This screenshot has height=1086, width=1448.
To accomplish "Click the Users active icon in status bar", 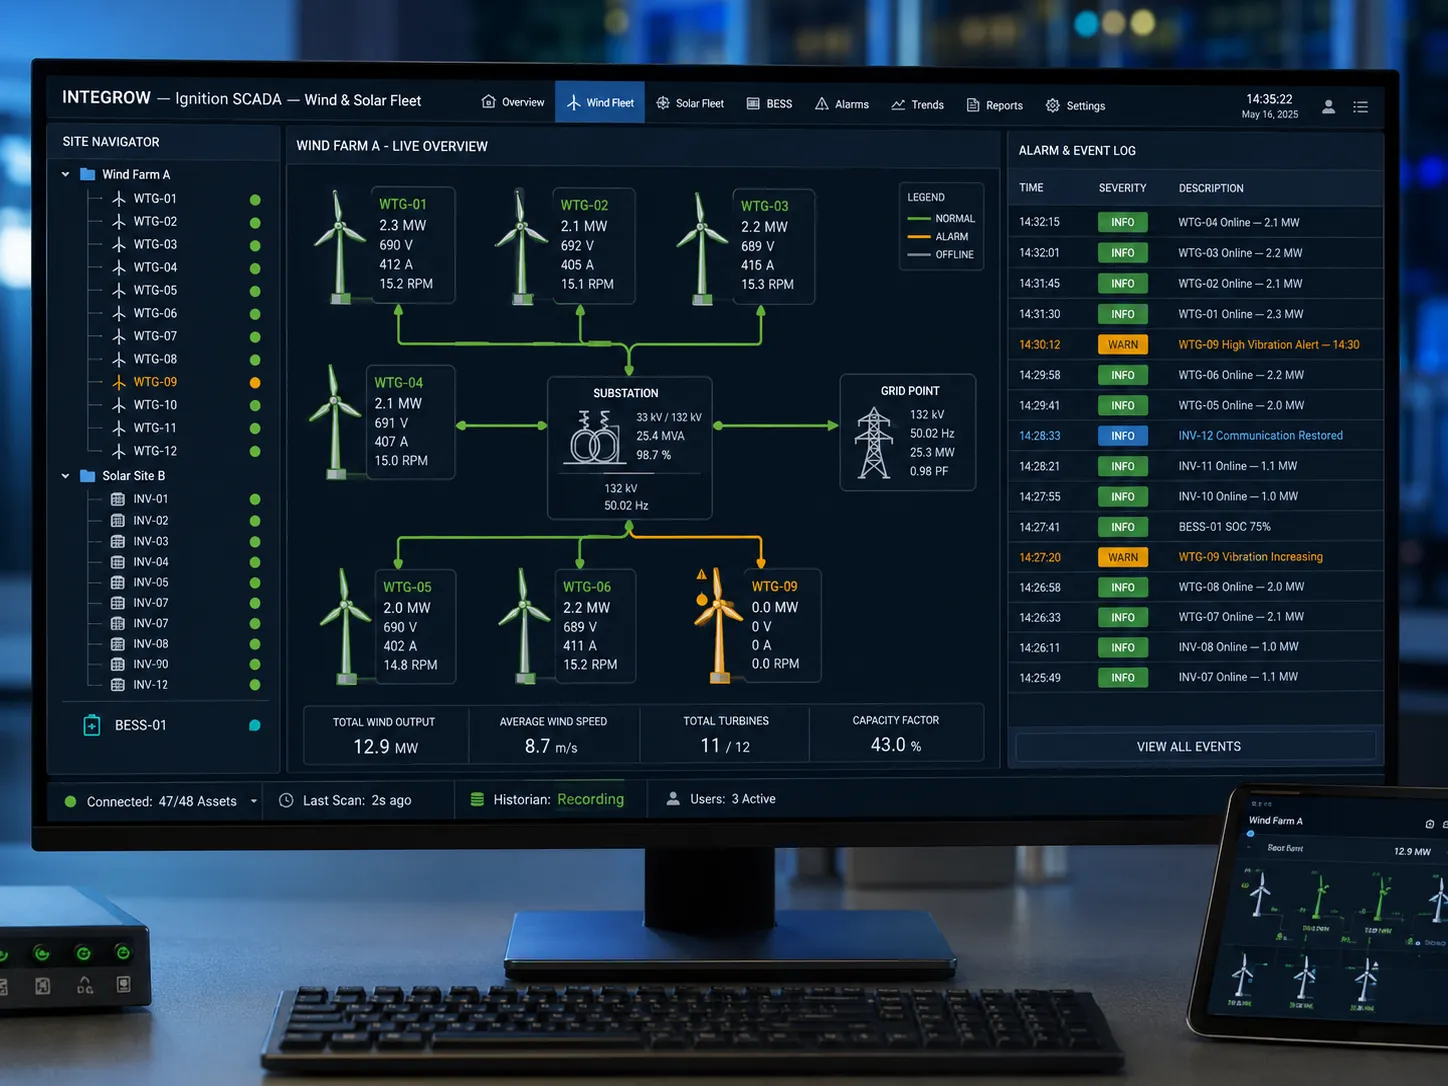I will pyautogui.click(x=673, y=798).
